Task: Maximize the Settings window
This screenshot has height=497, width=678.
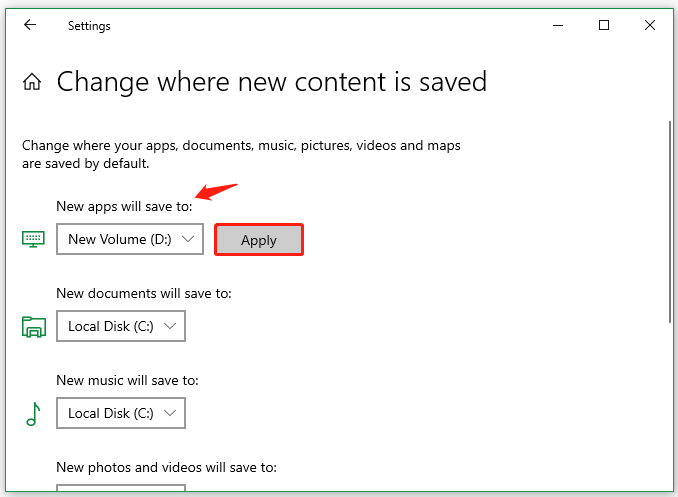Action: pos(604,26)
